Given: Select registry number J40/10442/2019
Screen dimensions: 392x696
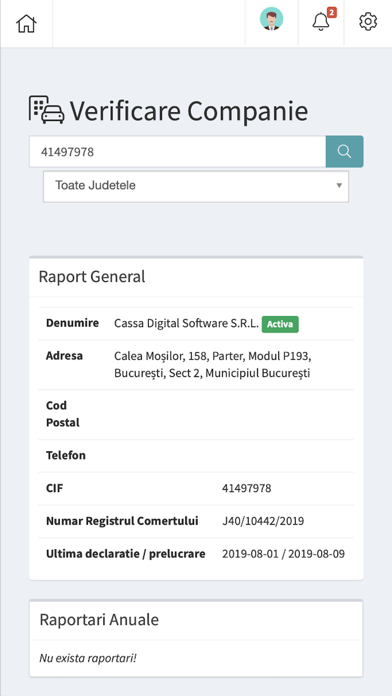Looking at the screenshot, I should (x=263, y=521).
